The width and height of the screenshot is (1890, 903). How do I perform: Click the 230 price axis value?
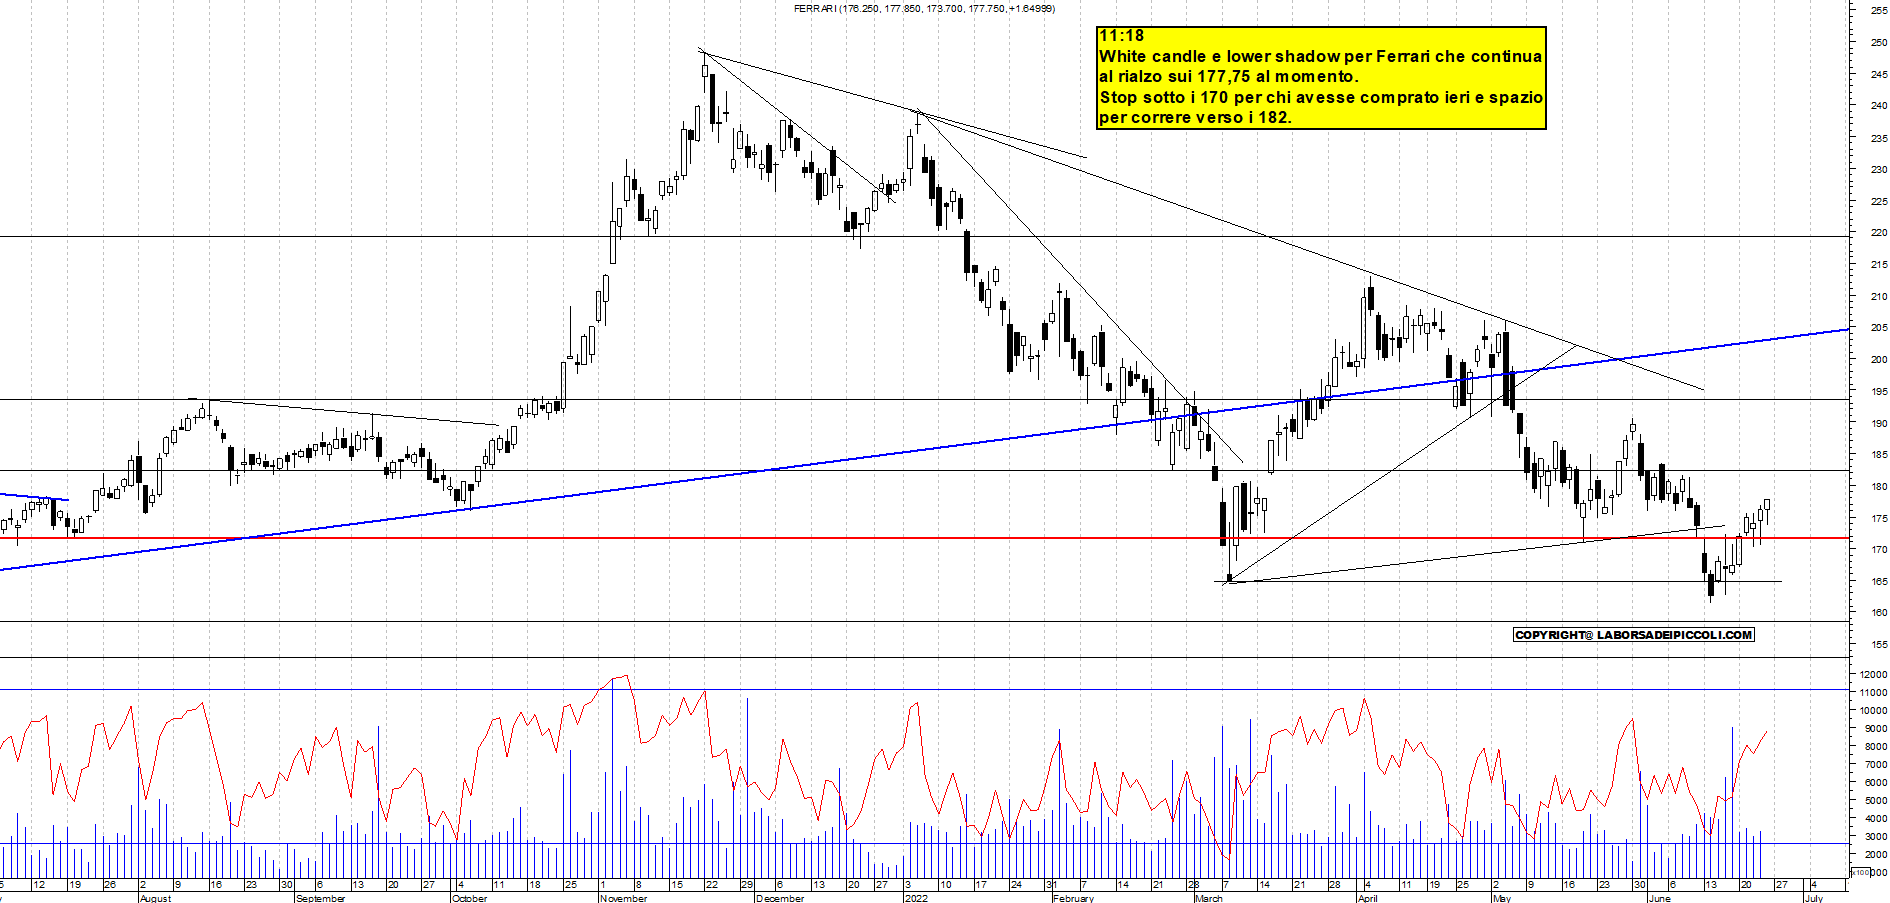(1879, 169)
